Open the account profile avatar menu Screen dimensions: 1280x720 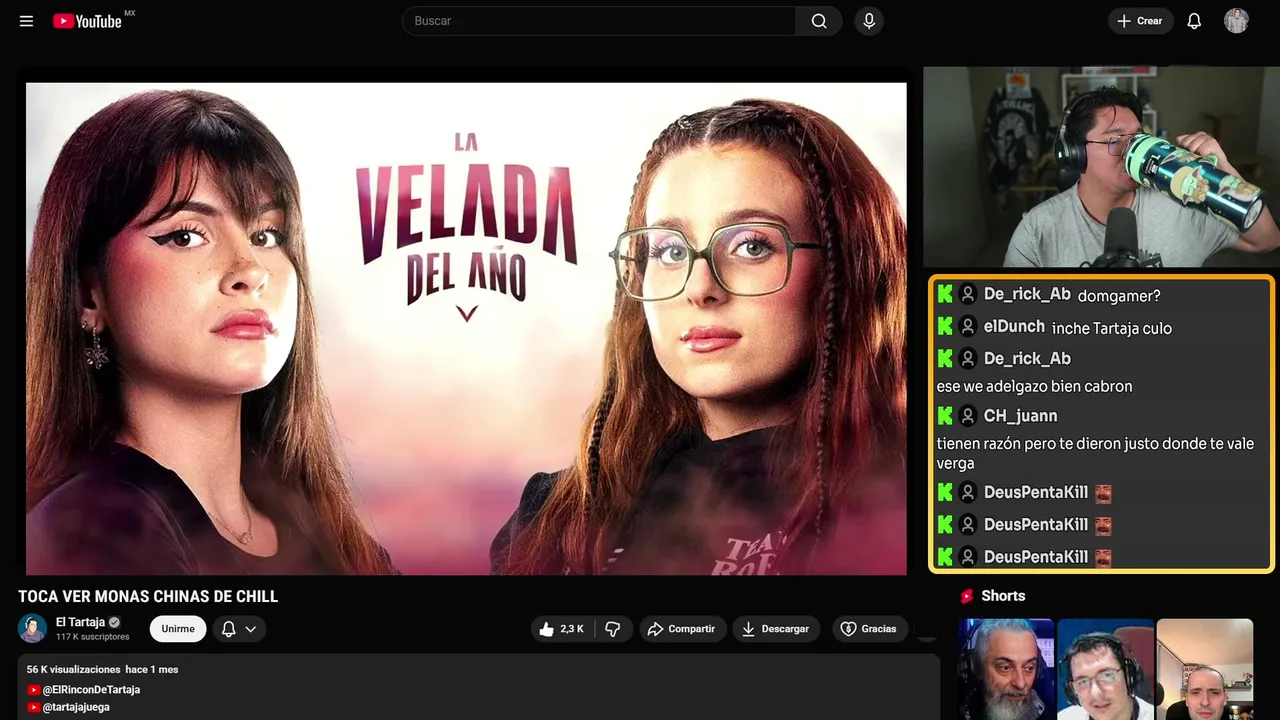(1237, 21)
